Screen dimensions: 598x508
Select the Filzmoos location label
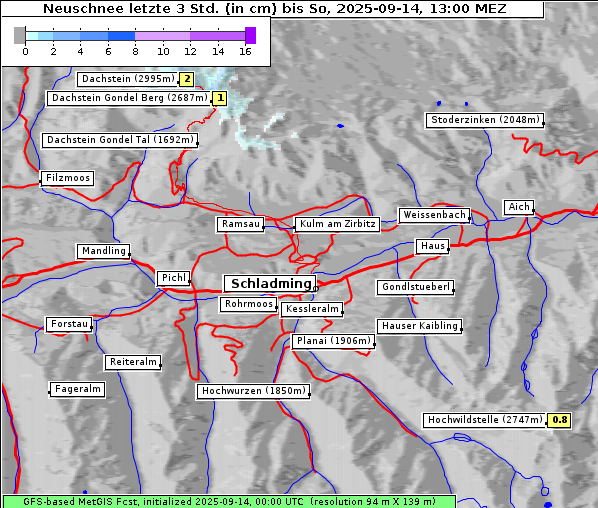click(x=68, y=178)
